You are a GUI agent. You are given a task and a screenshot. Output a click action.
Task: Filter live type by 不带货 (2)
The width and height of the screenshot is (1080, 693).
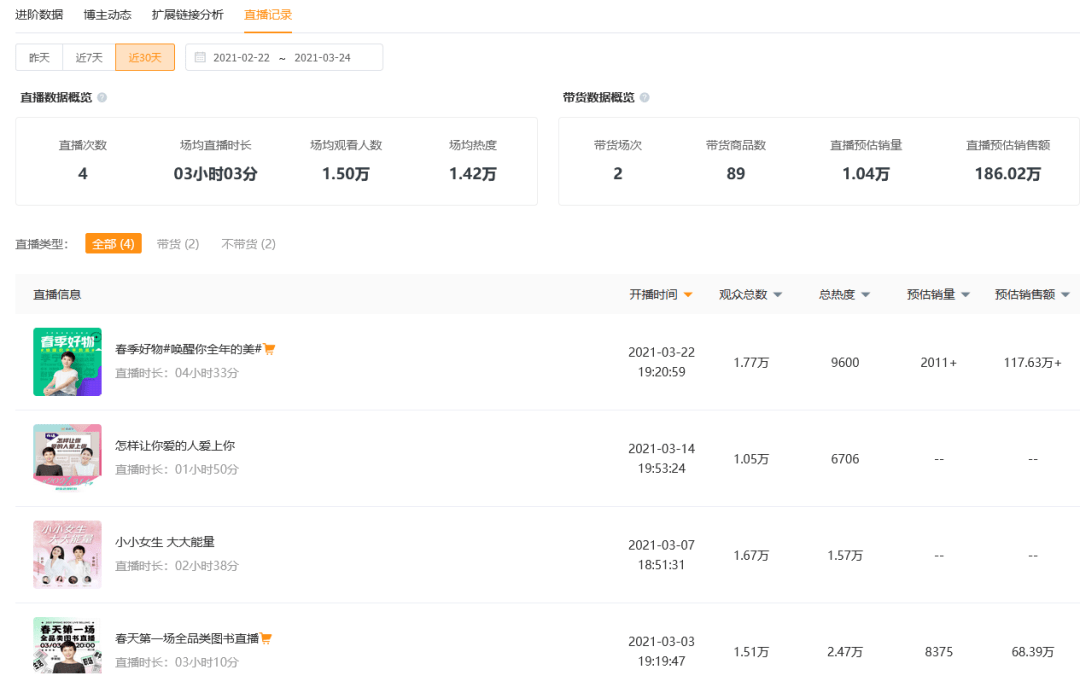pos(249,244)
